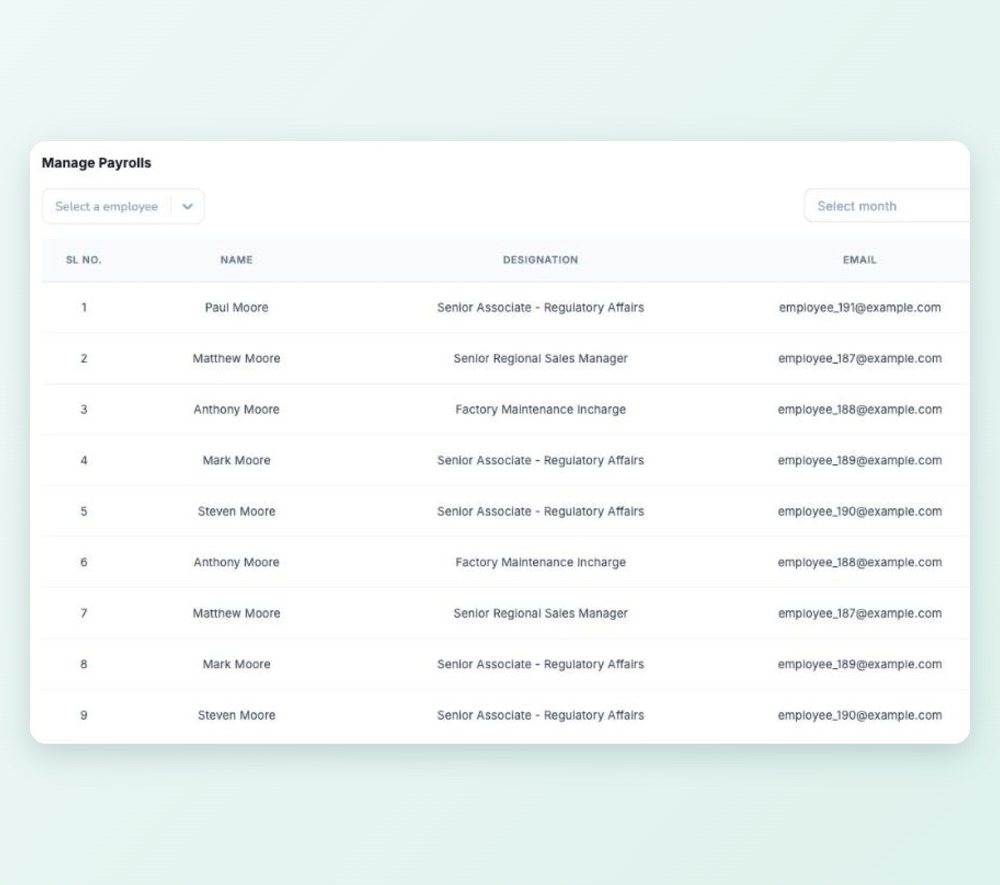Image resolution: width=1000 pixels, height=885 pixels.
Task: Click serial number 6 cell
Action: tap(84, 562)
